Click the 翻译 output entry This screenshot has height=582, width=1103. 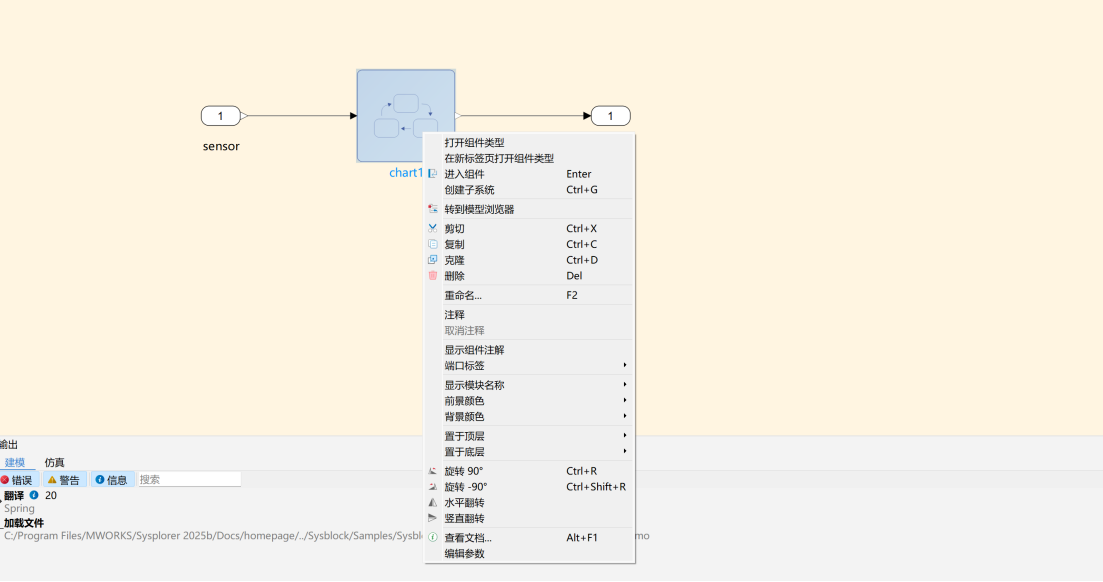click(x=14, y=495)
